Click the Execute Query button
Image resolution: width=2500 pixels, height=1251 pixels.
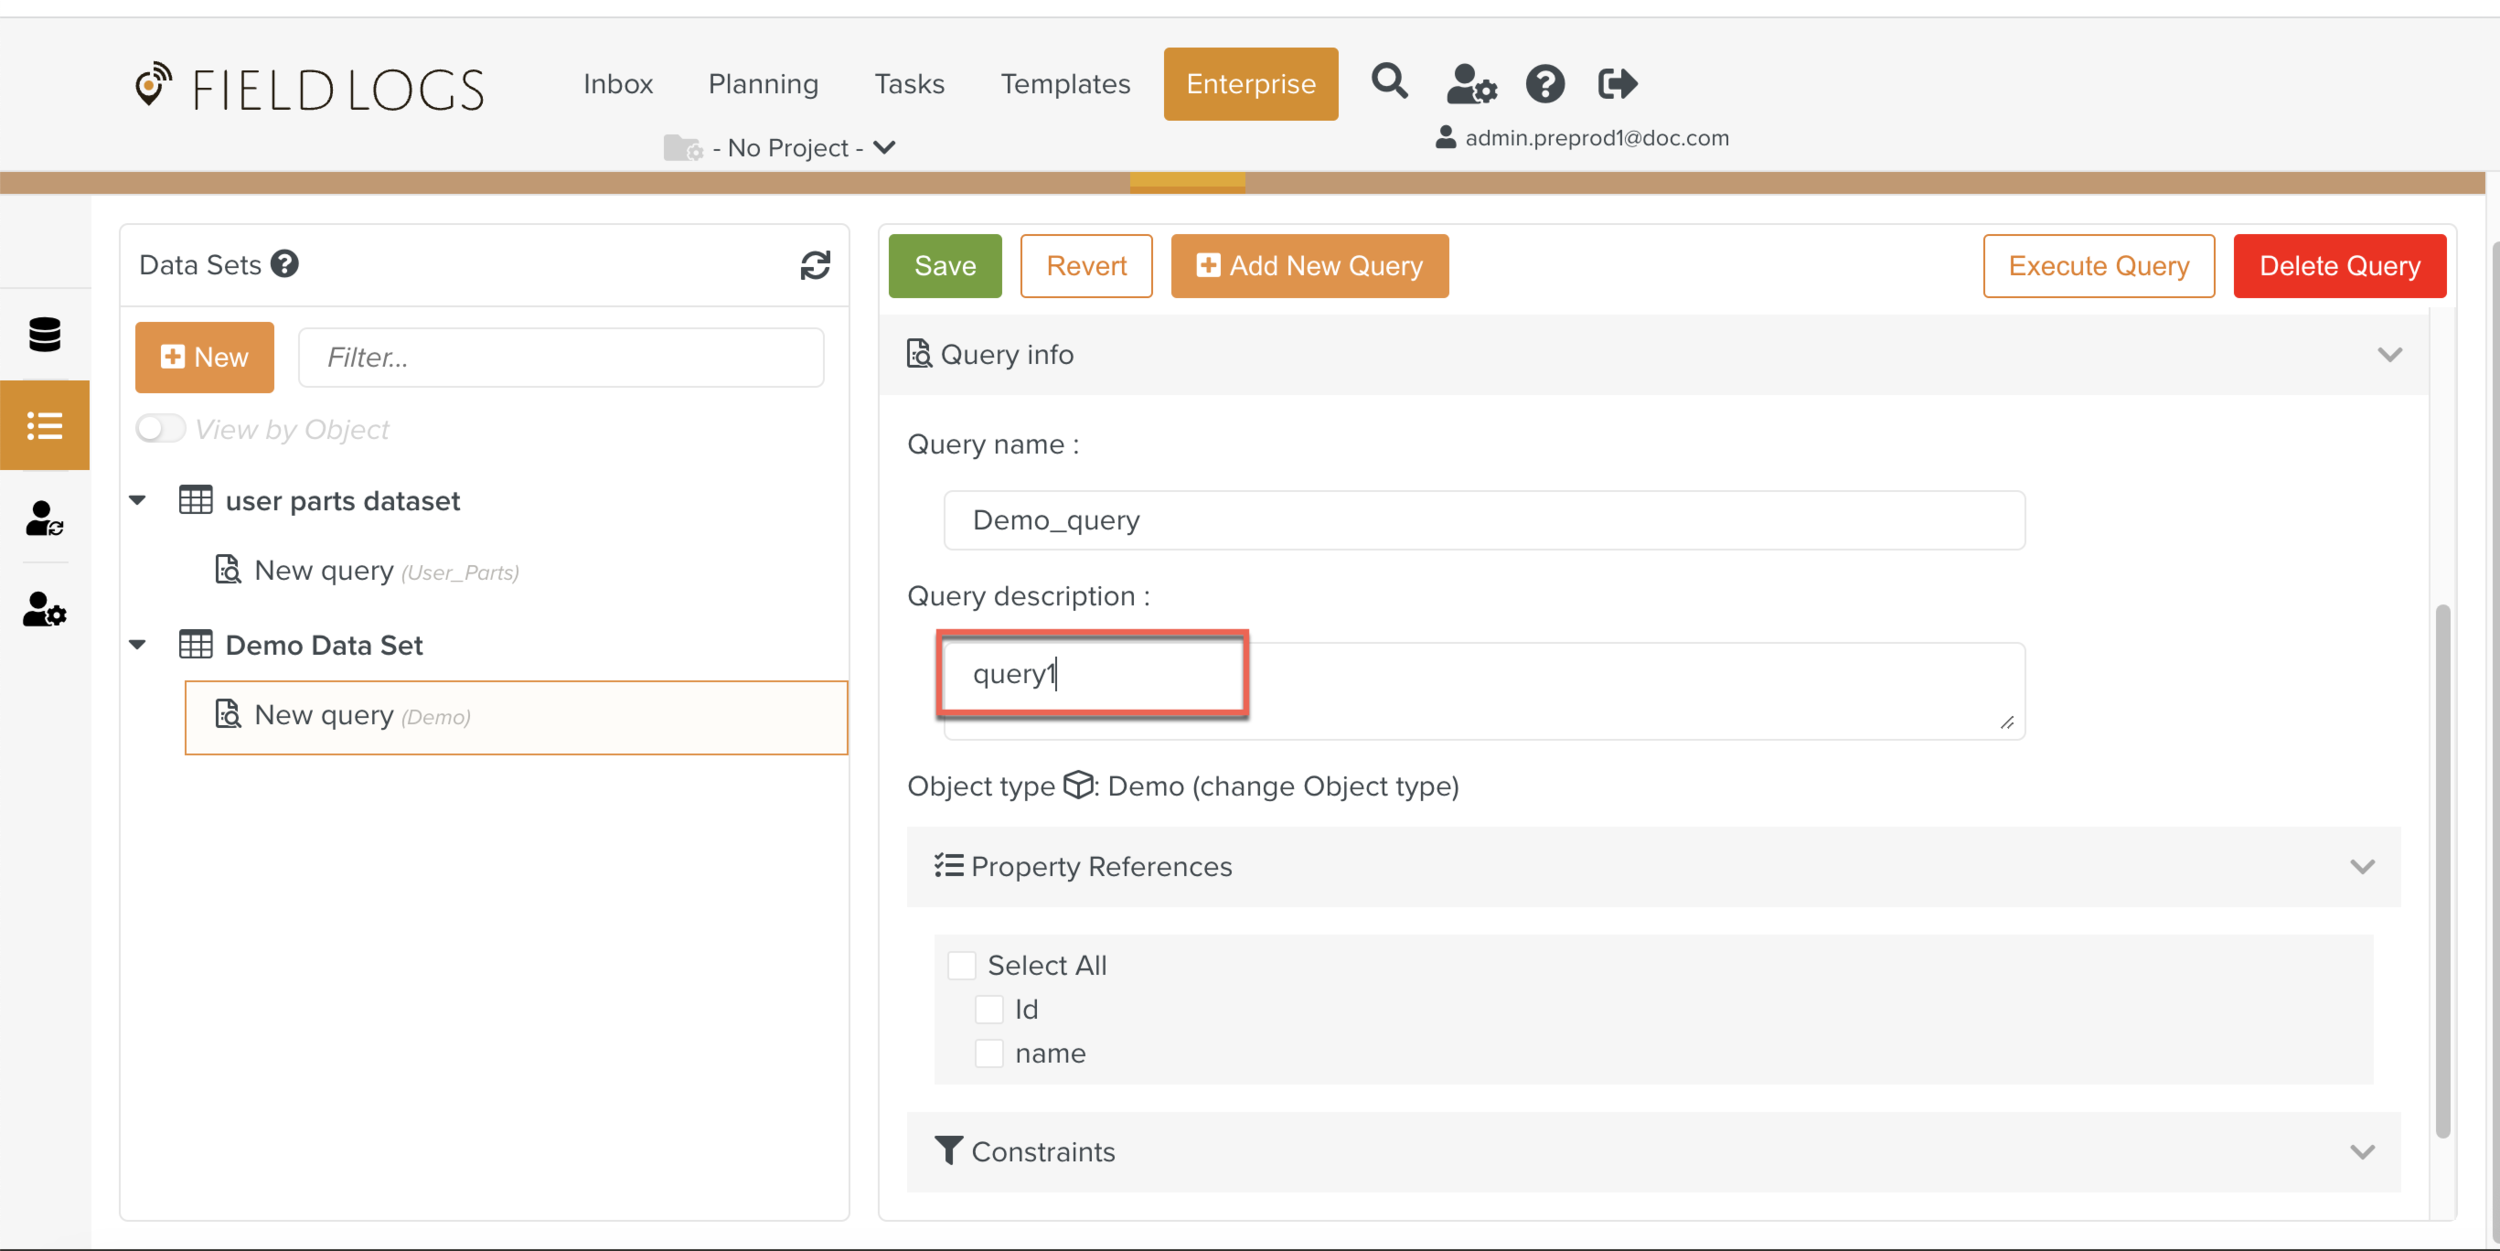pyautogui.click(x=2098, y=266)
